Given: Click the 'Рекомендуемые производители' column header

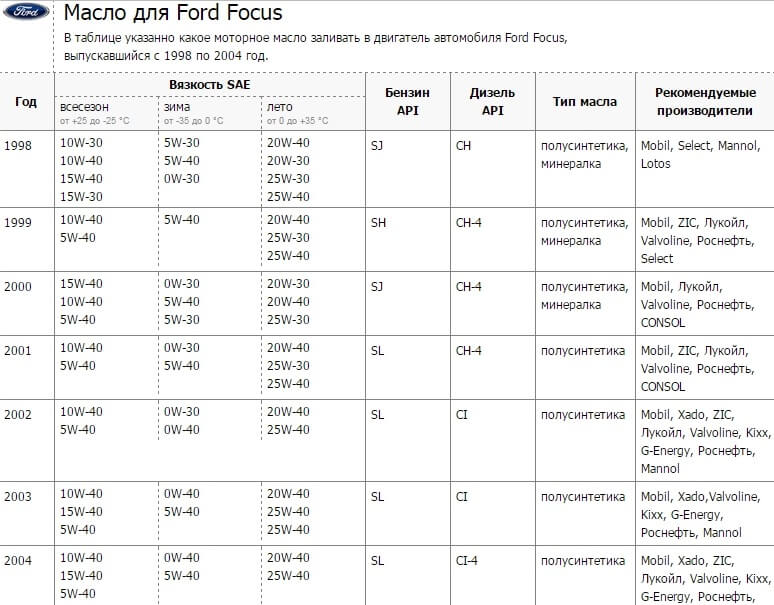Looking at the screenshot, I should pyautogui.click(x=704, y=101).
